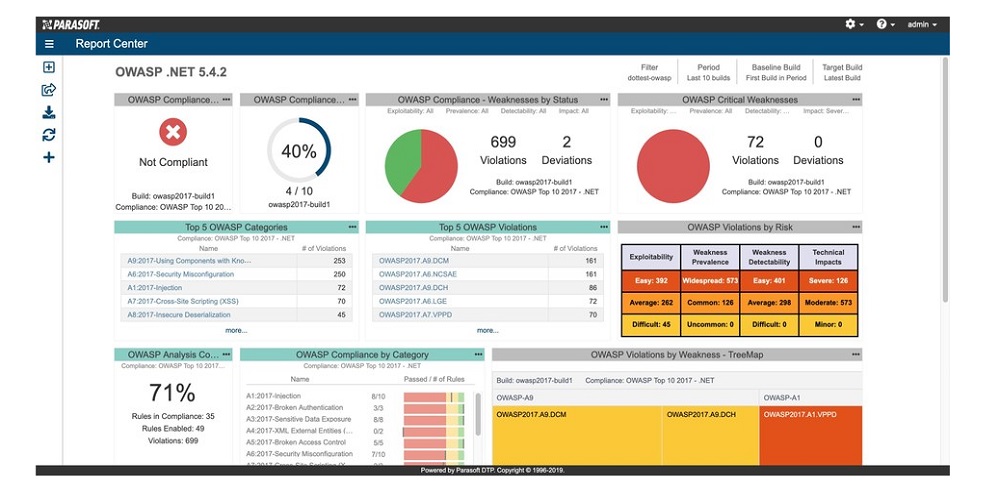The height and width of the screenshot is (500, 1000).
Task: Open options menu of OWASP Analysis widget
Action: (x=226, y=355)
